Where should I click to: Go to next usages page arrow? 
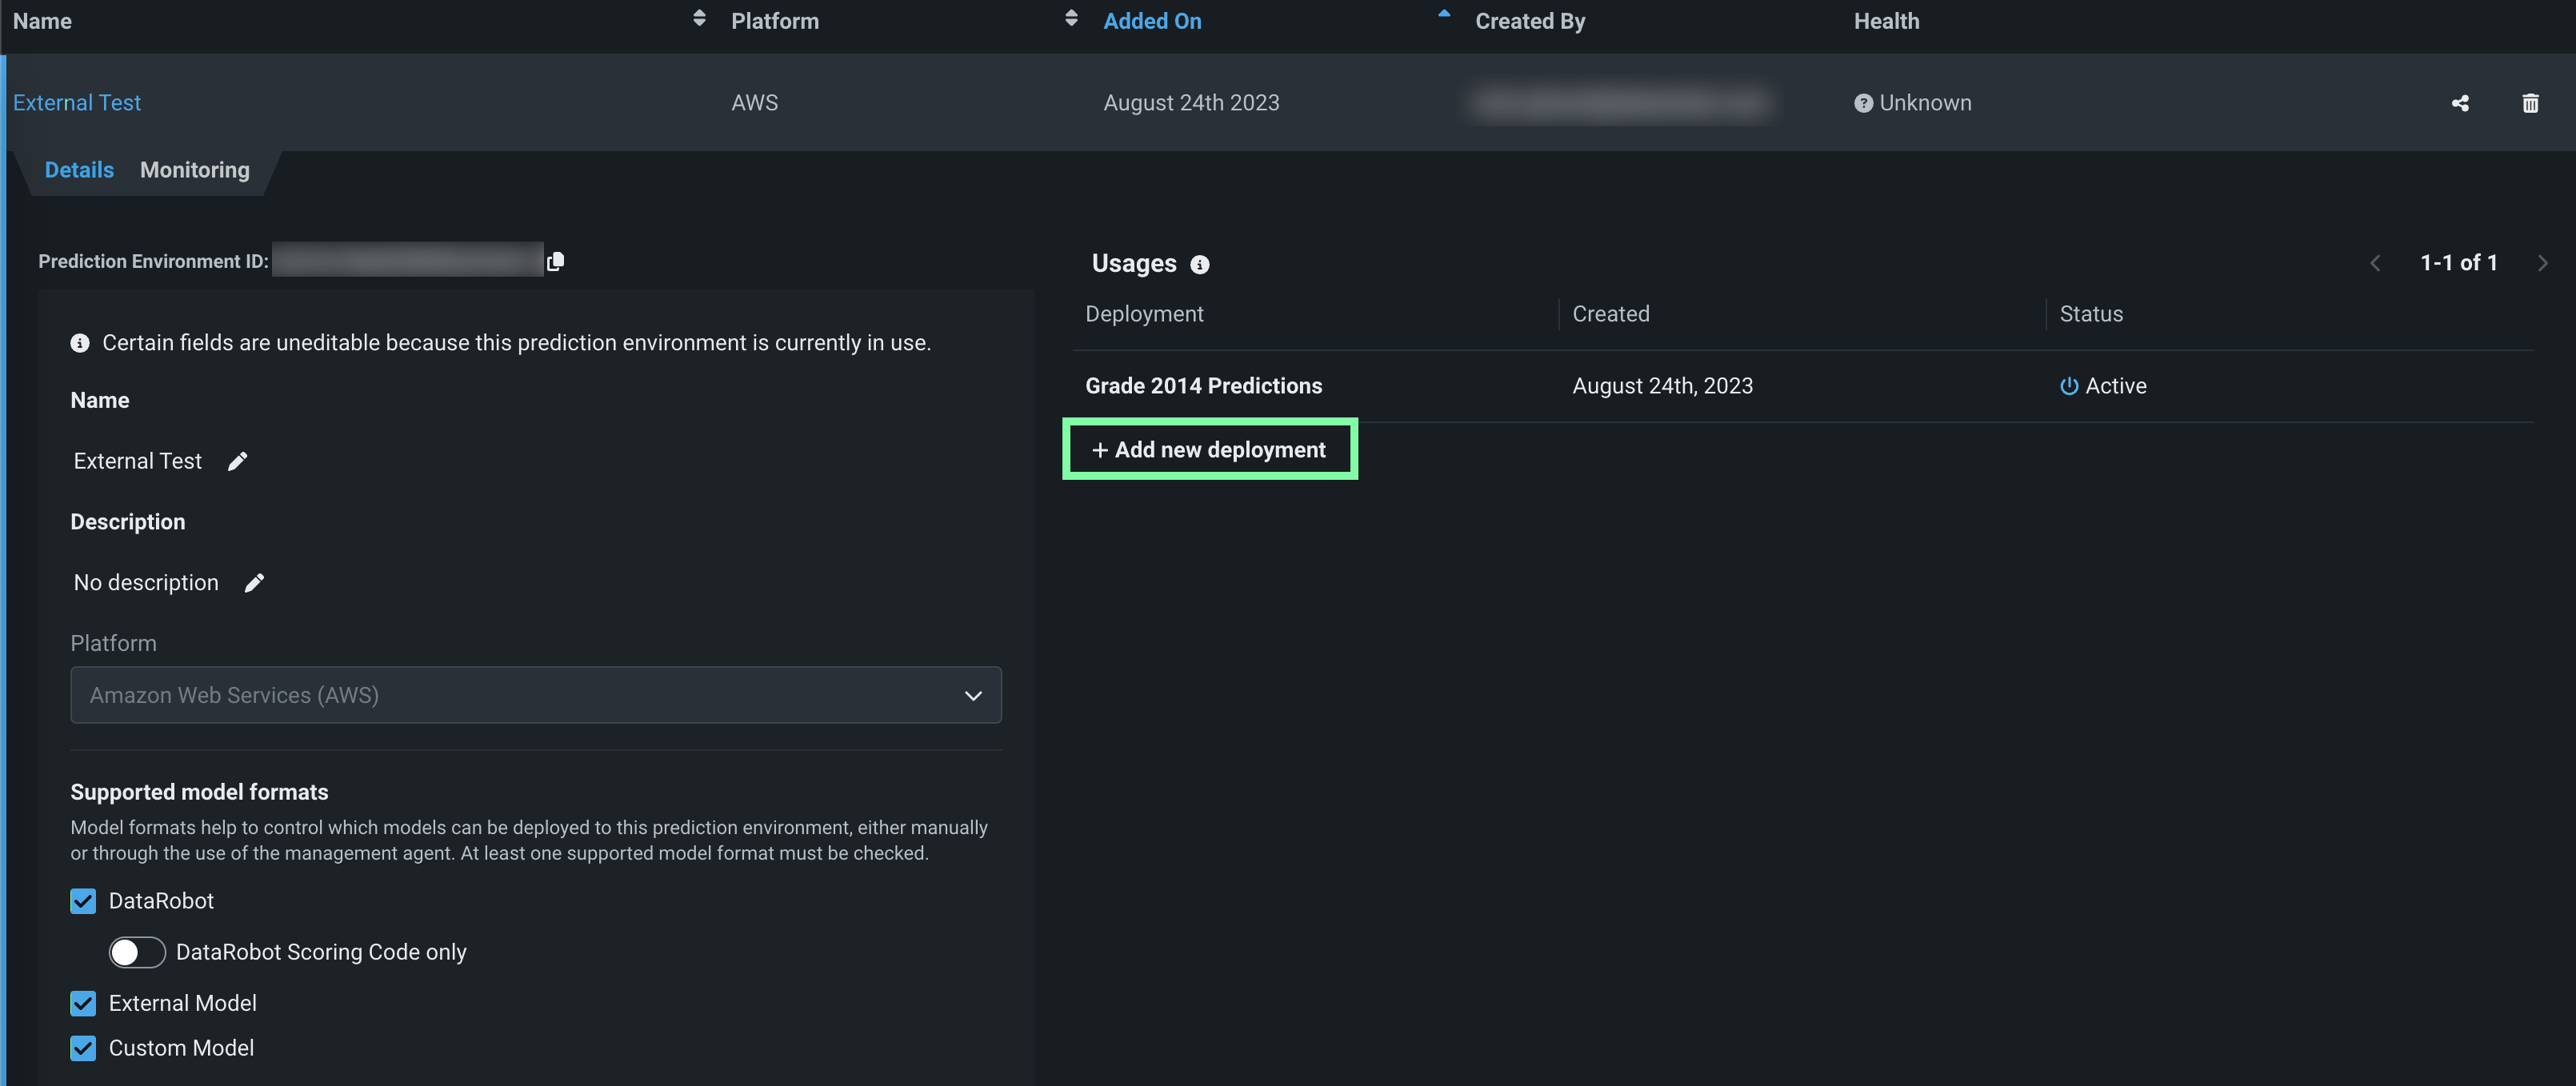click(x=2542, y=263)
